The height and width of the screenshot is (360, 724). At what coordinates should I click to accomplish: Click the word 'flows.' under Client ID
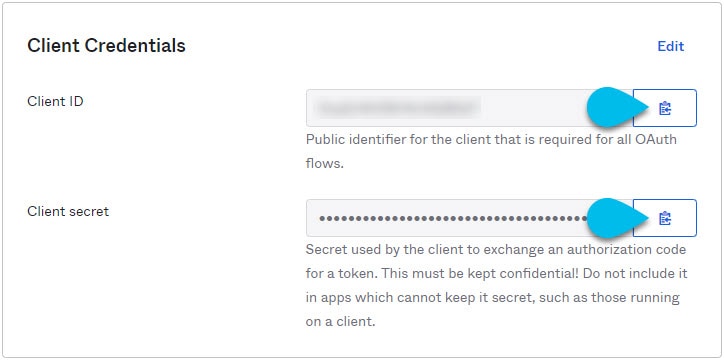tap(325, 163)
